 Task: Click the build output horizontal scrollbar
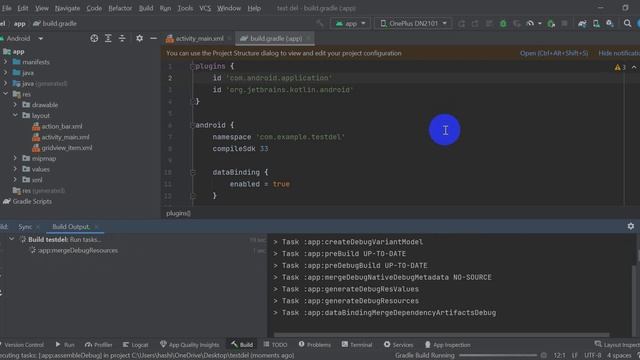[442, 335]
